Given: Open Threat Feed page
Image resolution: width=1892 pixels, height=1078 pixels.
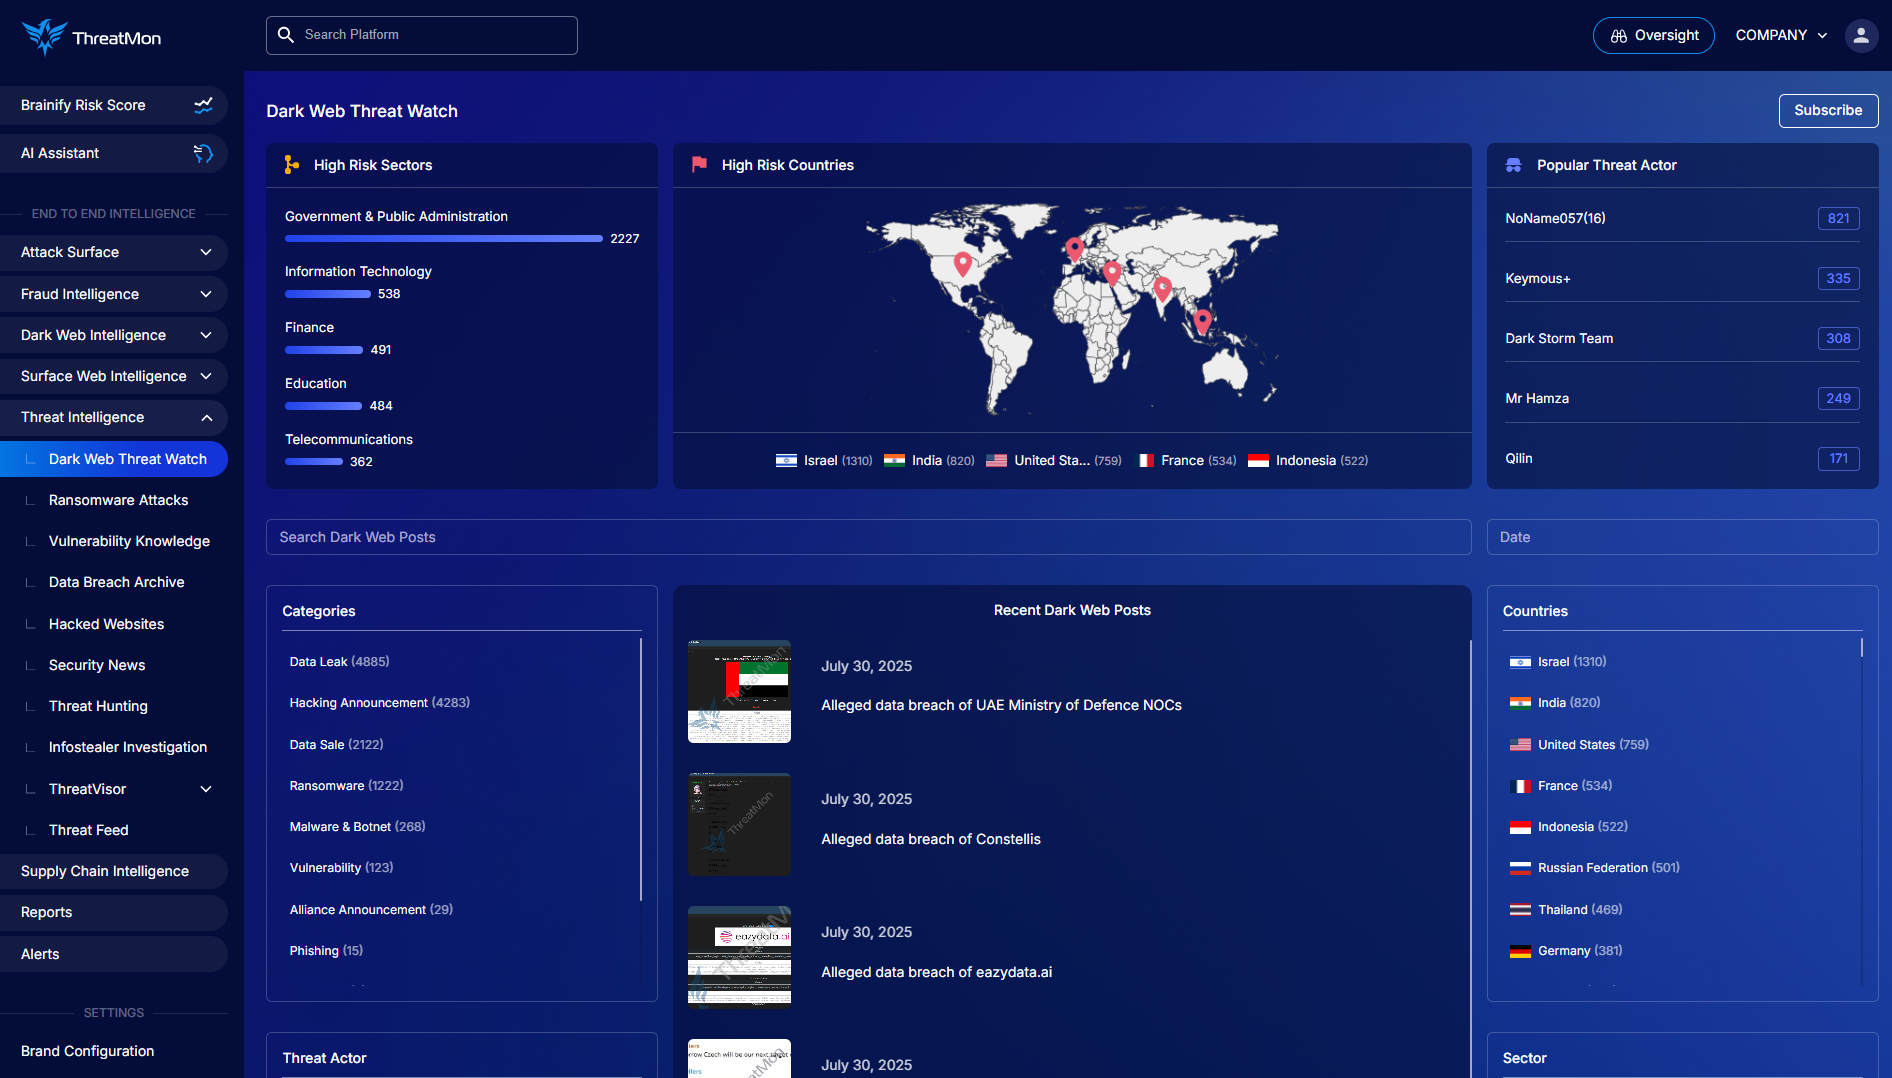Looking at the screenshot, I should [88, 830].
